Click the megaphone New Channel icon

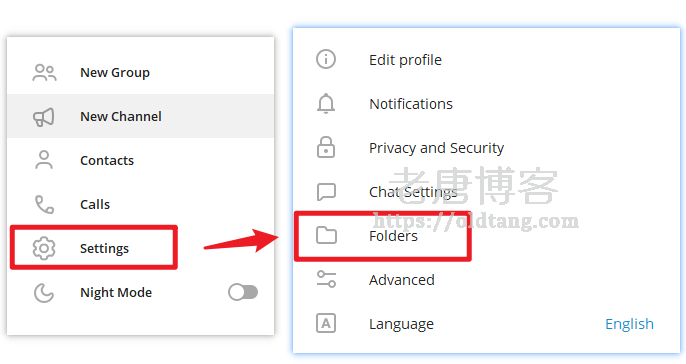44,117
